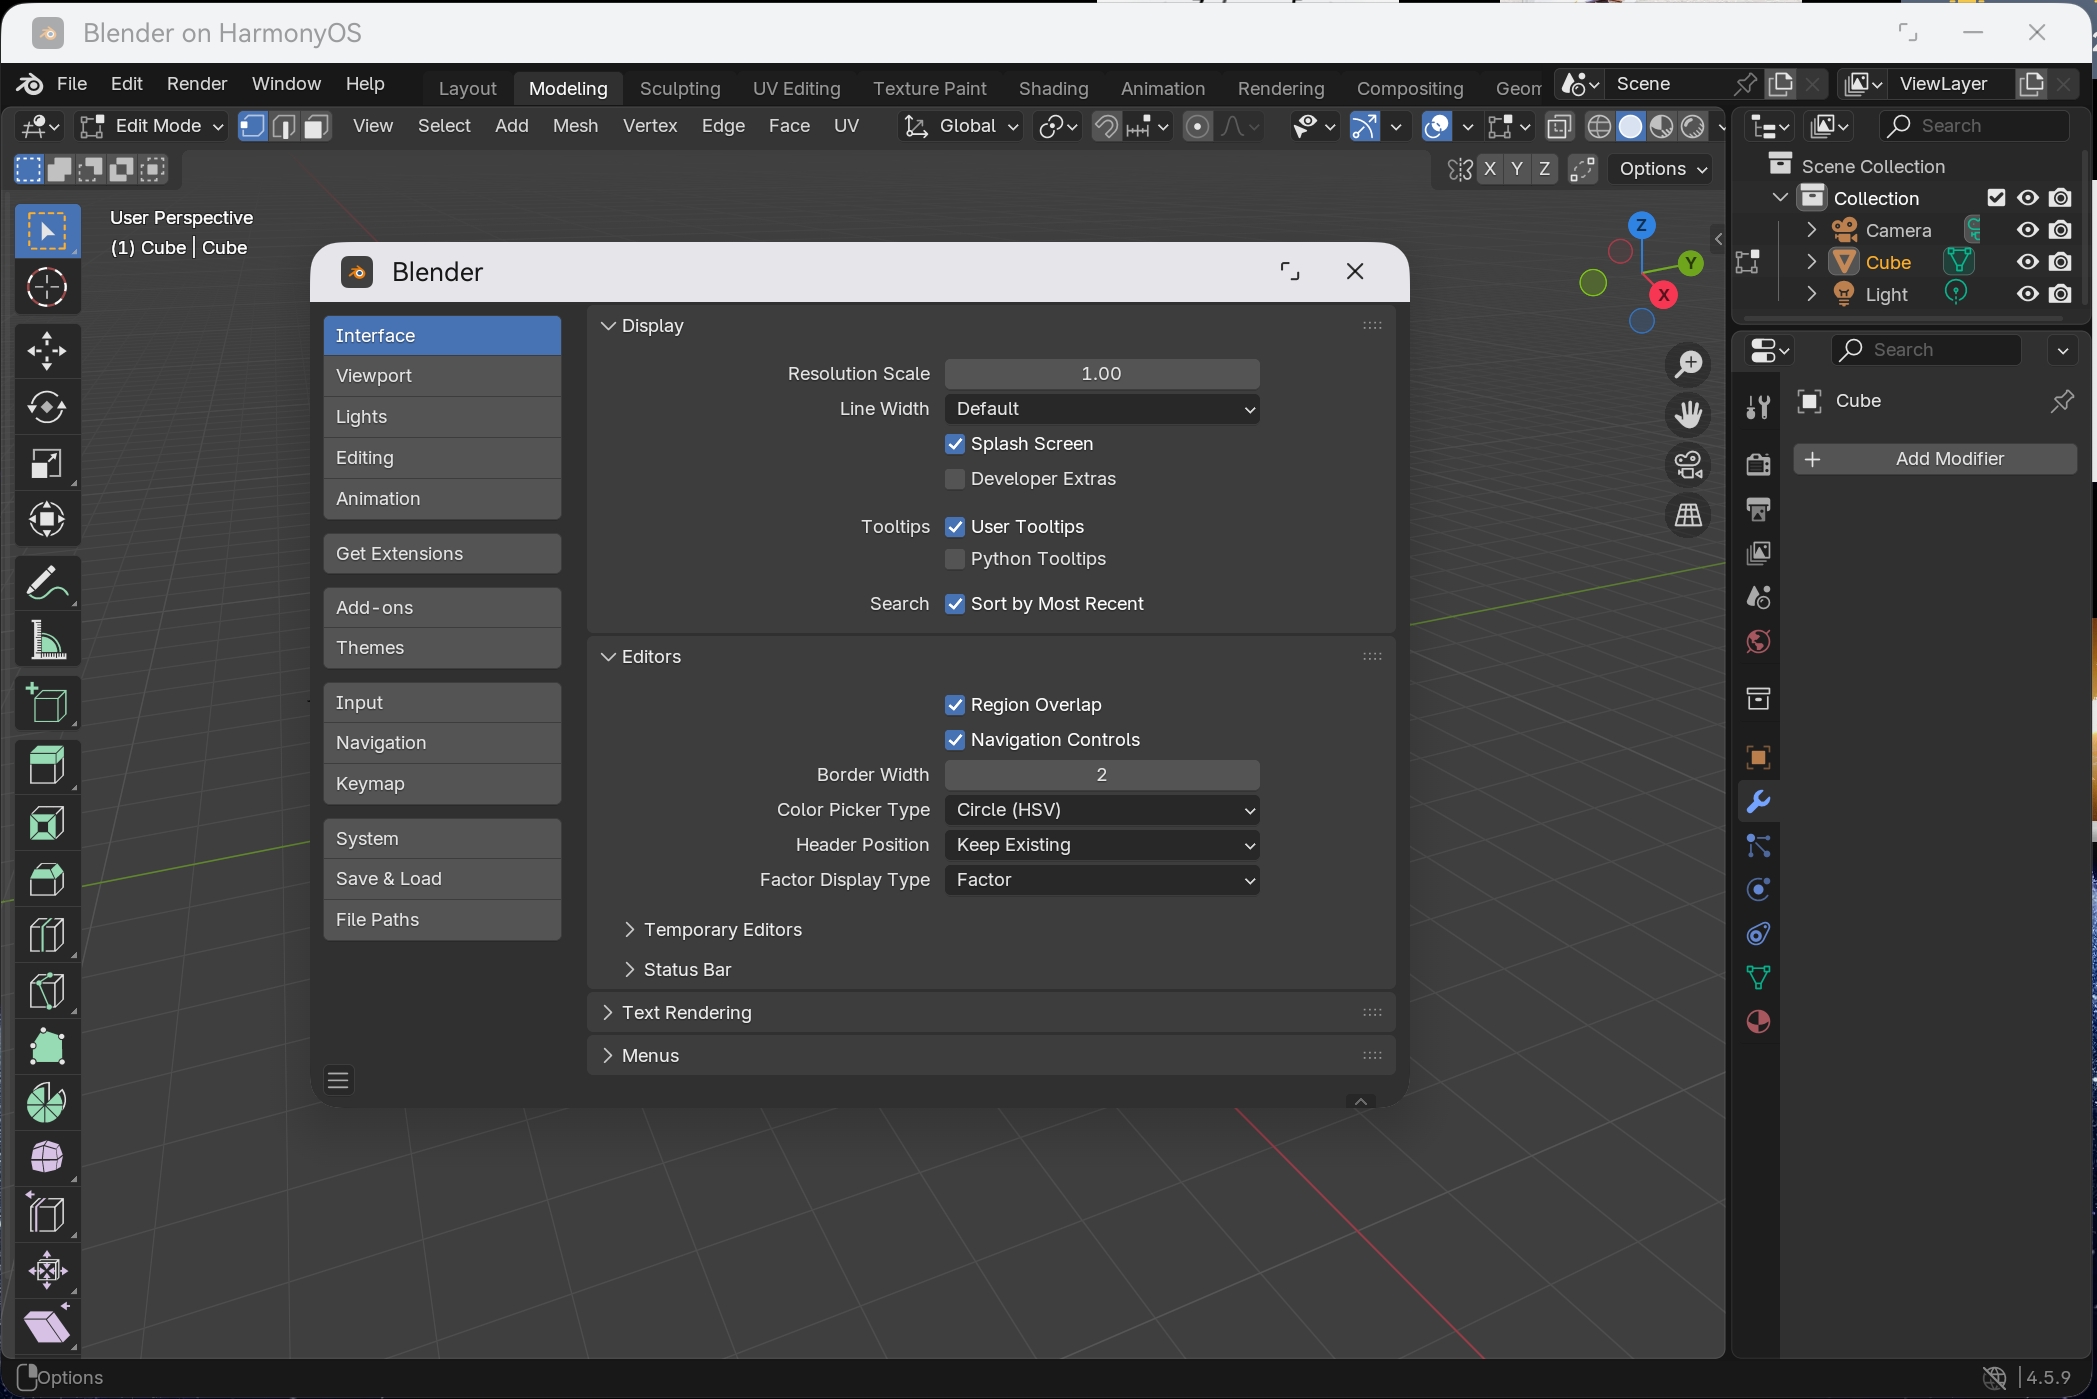Hide the Camera in the outliner
The image size is (2097, 1399).
pyautogui.click(x=2027, y=230)
